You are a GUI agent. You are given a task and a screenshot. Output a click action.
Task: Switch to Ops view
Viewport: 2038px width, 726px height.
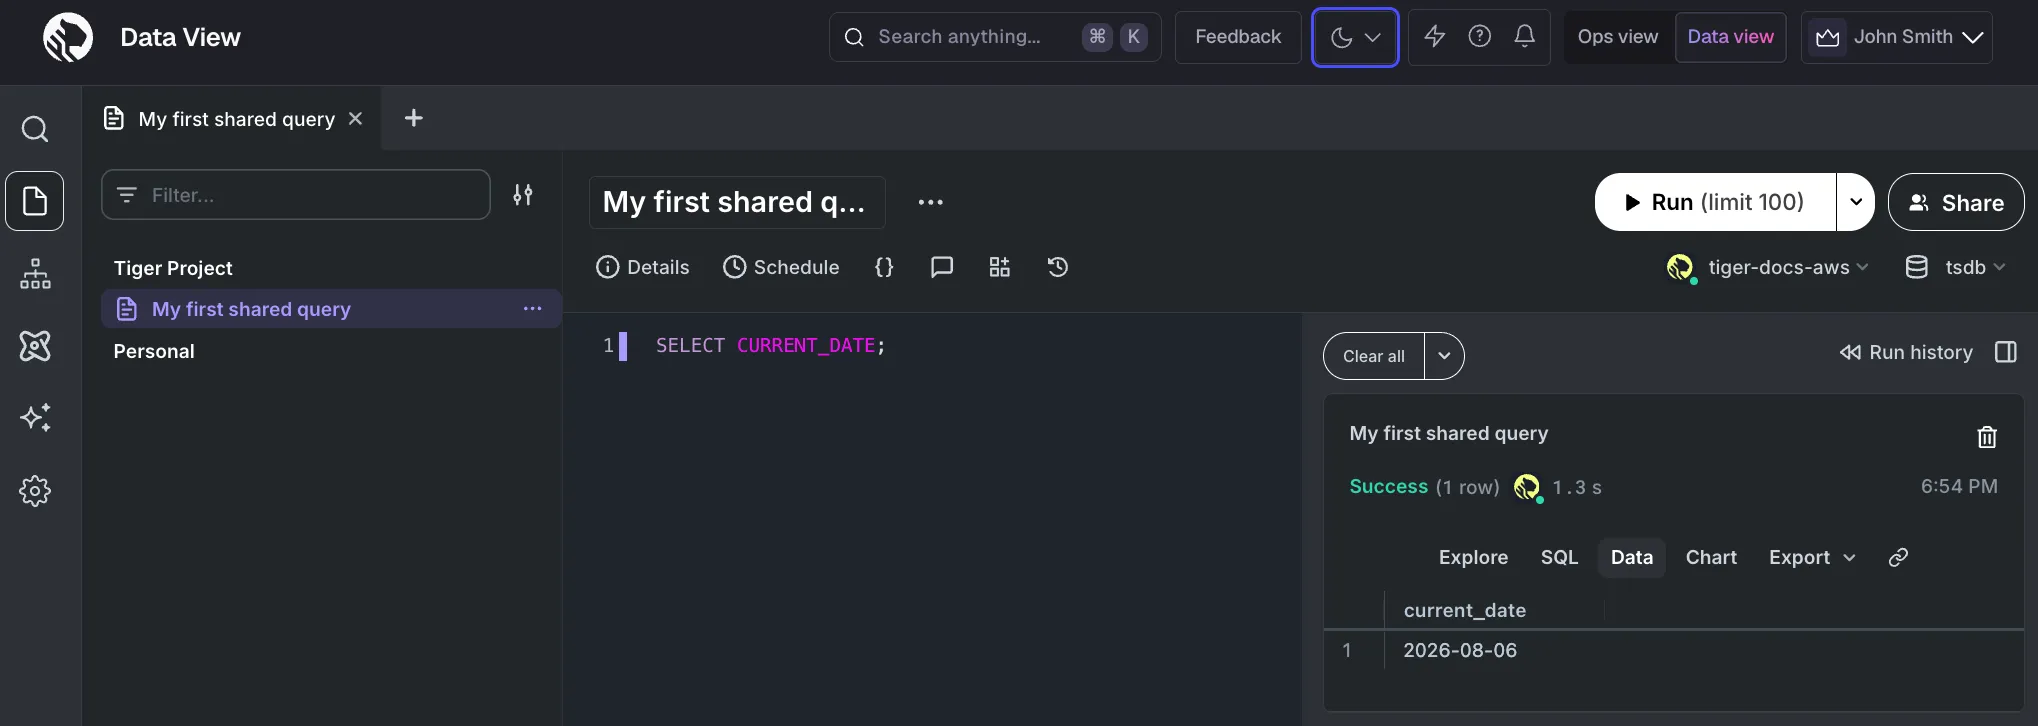click(x=1618, y=37)
